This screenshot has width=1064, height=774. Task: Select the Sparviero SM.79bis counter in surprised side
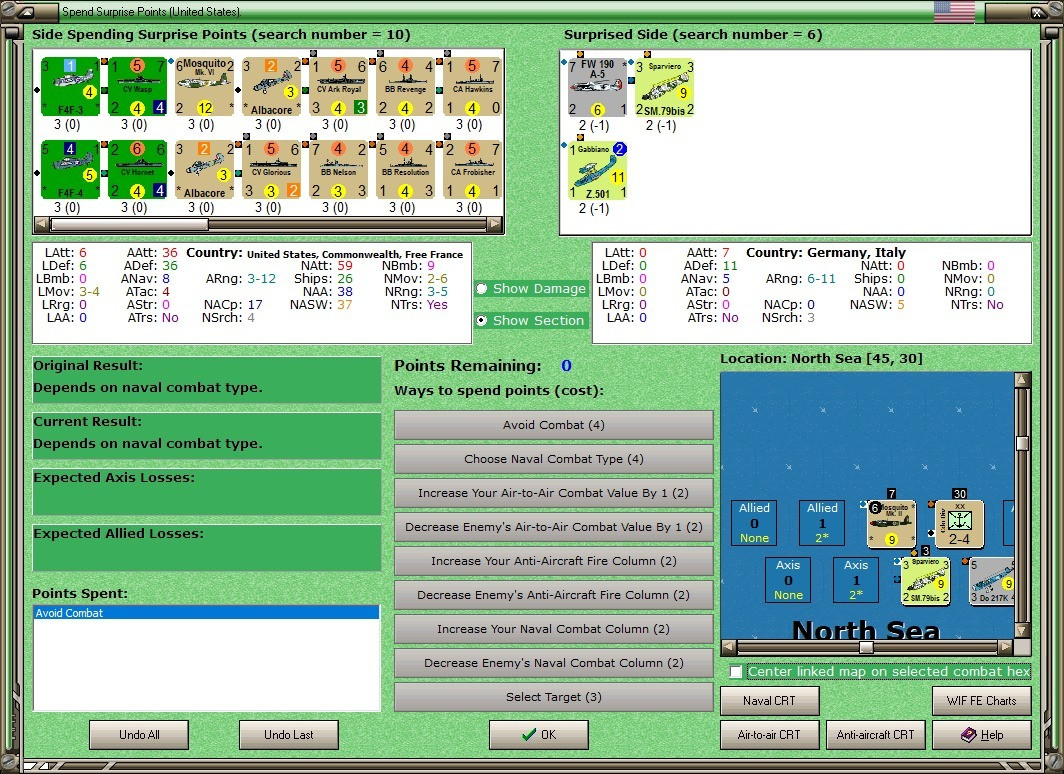664,88
